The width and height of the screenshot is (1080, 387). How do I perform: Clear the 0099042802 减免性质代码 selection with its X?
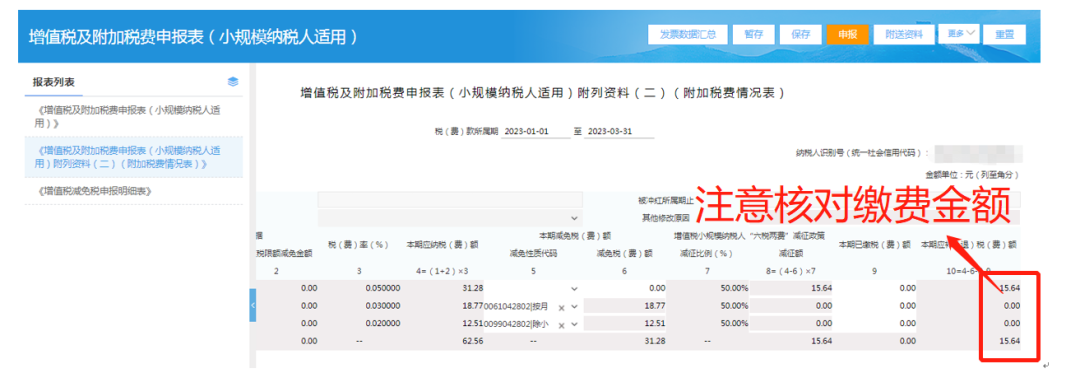561,325
